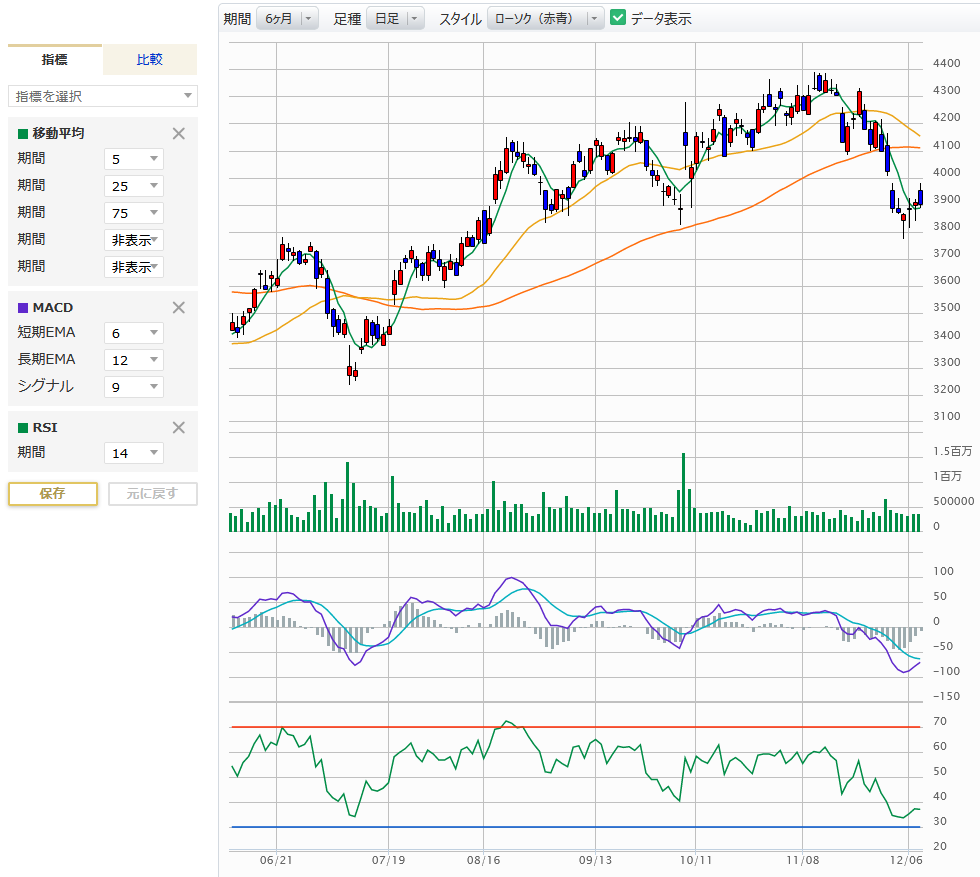Open the スタイル ローソク dropdown
Image resolution: width=980 pixels, height=877 pixels.
click(x=546, y=18)
